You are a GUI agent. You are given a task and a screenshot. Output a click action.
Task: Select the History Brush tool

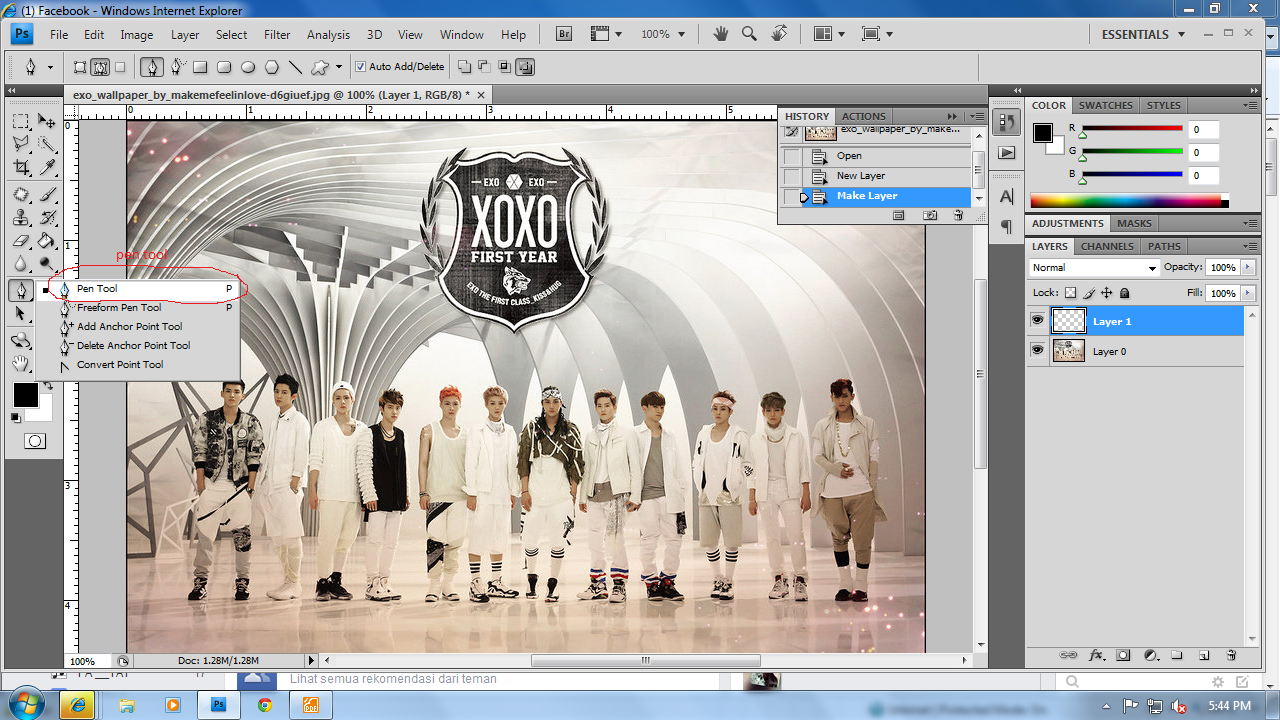coord(46,218)
